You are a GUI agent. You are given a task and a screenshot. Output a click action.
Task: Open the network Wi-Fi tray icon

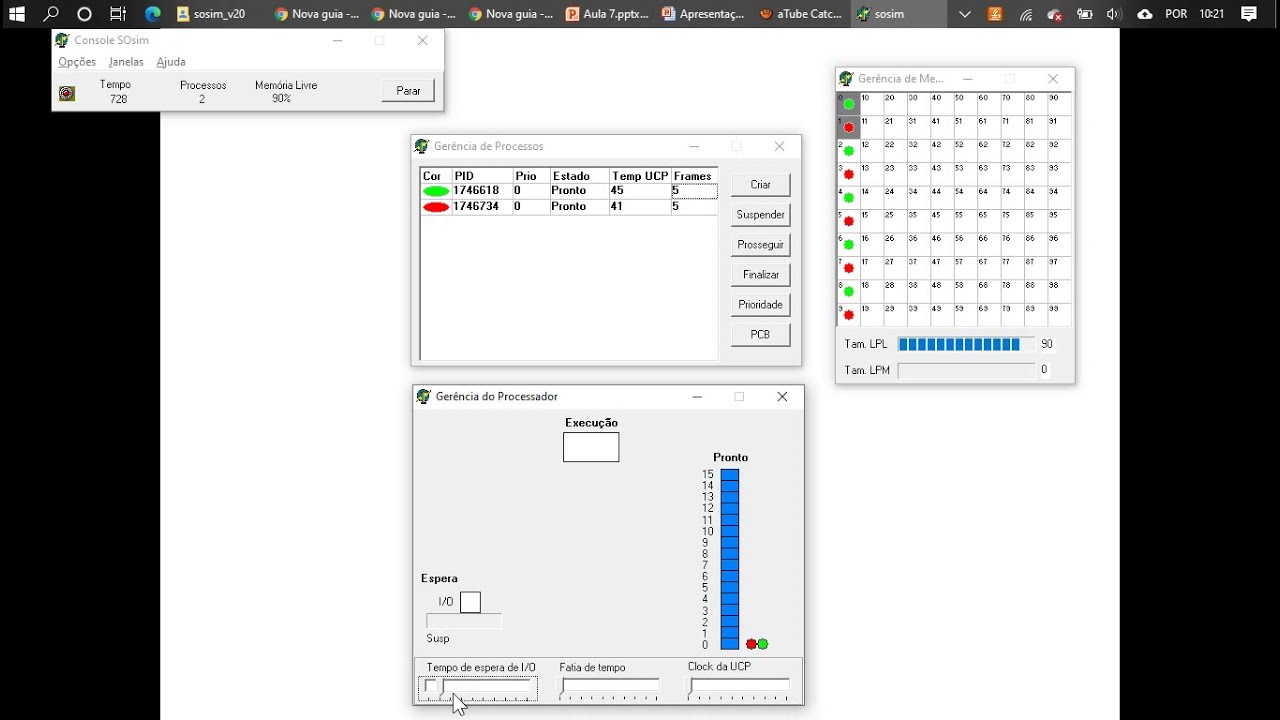pyautogui.click(x=1026, y=14)
